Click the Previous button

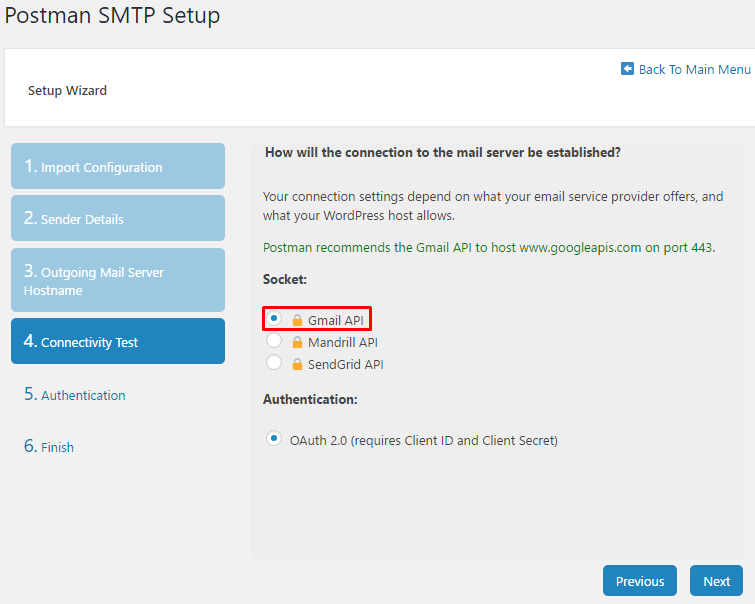coord(640,581)
